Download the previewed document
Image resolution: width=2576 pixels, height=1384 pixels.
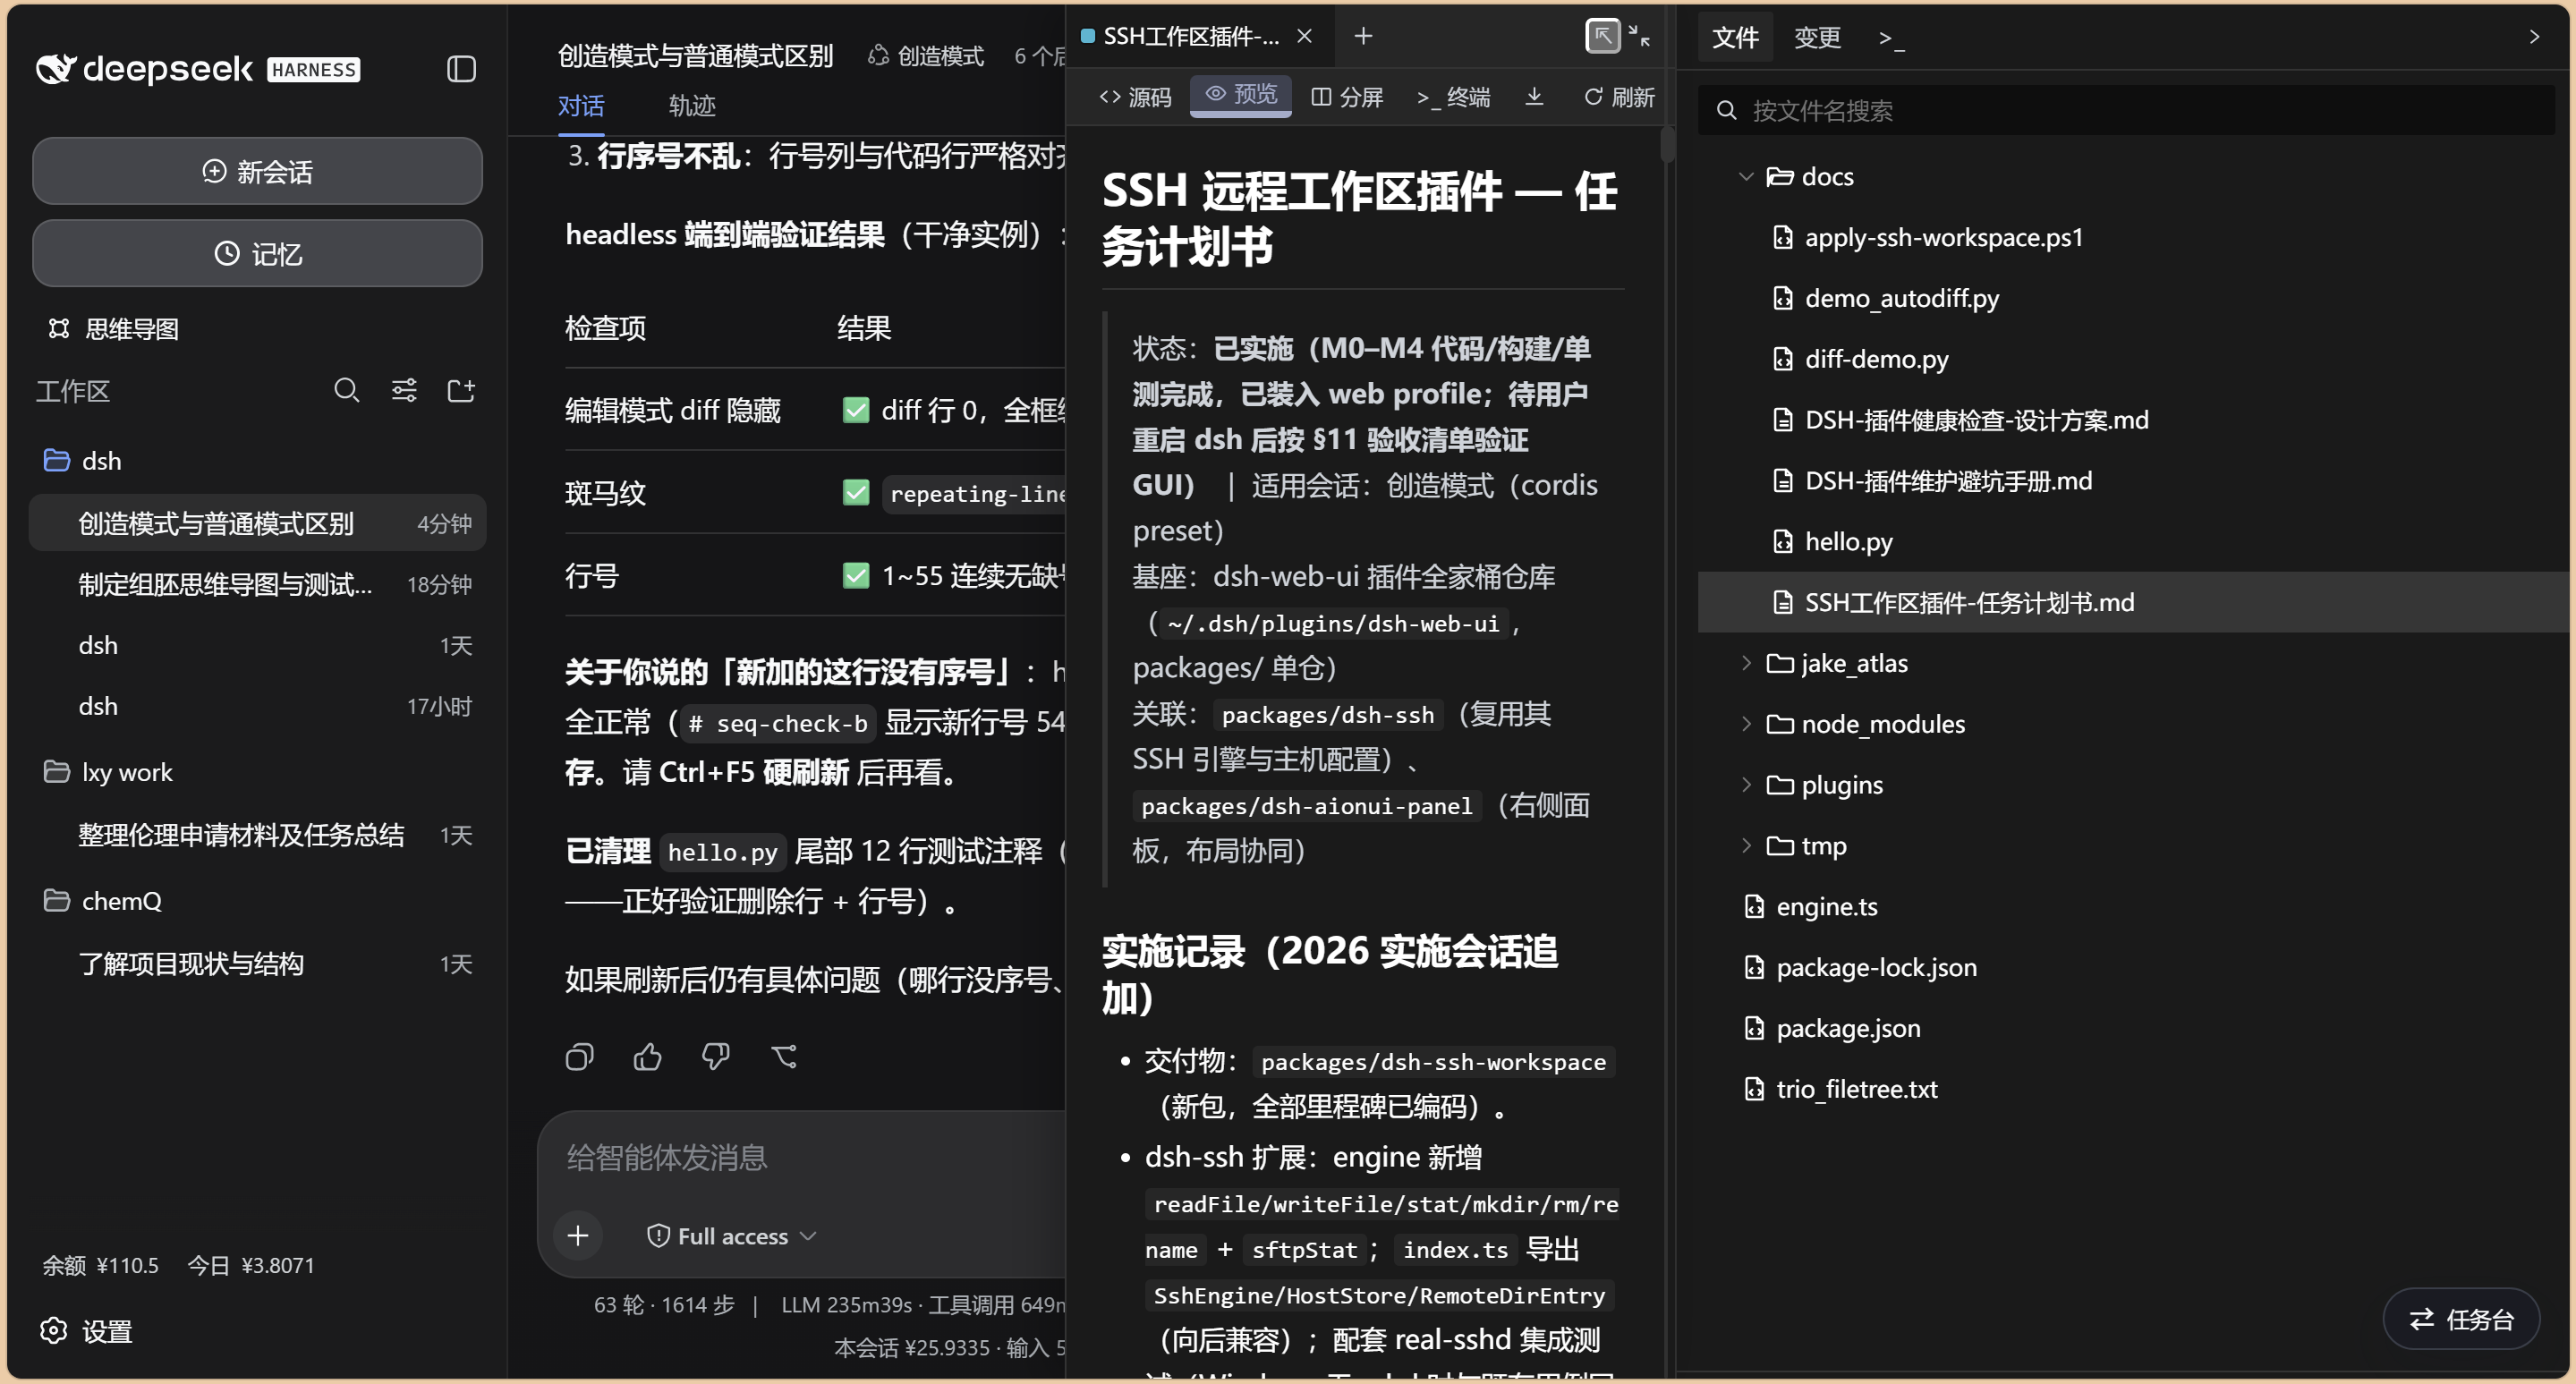coord(1534,97)
